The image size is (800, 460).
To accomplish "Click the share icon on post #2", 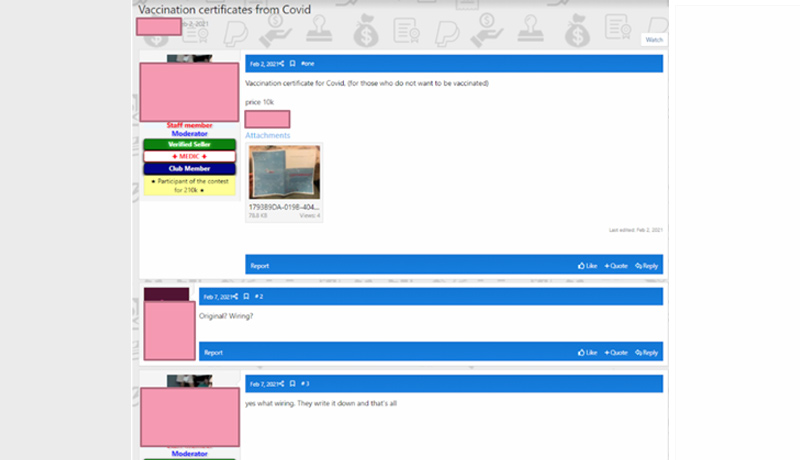I will click(235, 297).
